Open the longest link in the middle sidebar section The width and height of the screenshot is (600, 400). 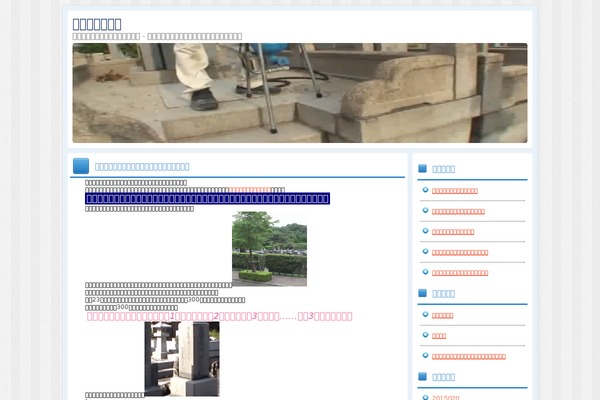click(x=469, y=357)
